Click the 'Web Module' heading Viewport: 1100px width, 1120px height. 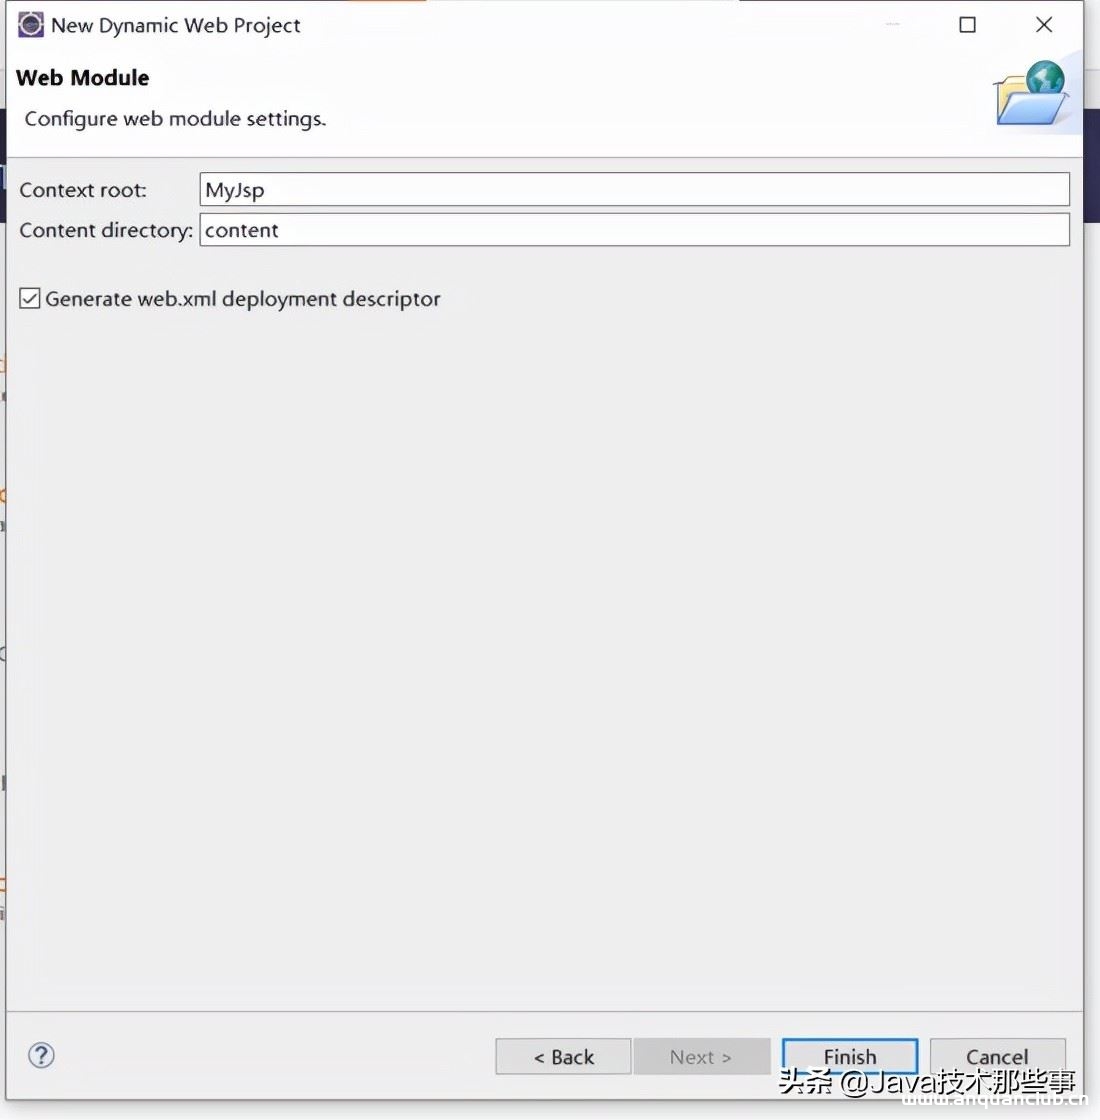(83, 78)
